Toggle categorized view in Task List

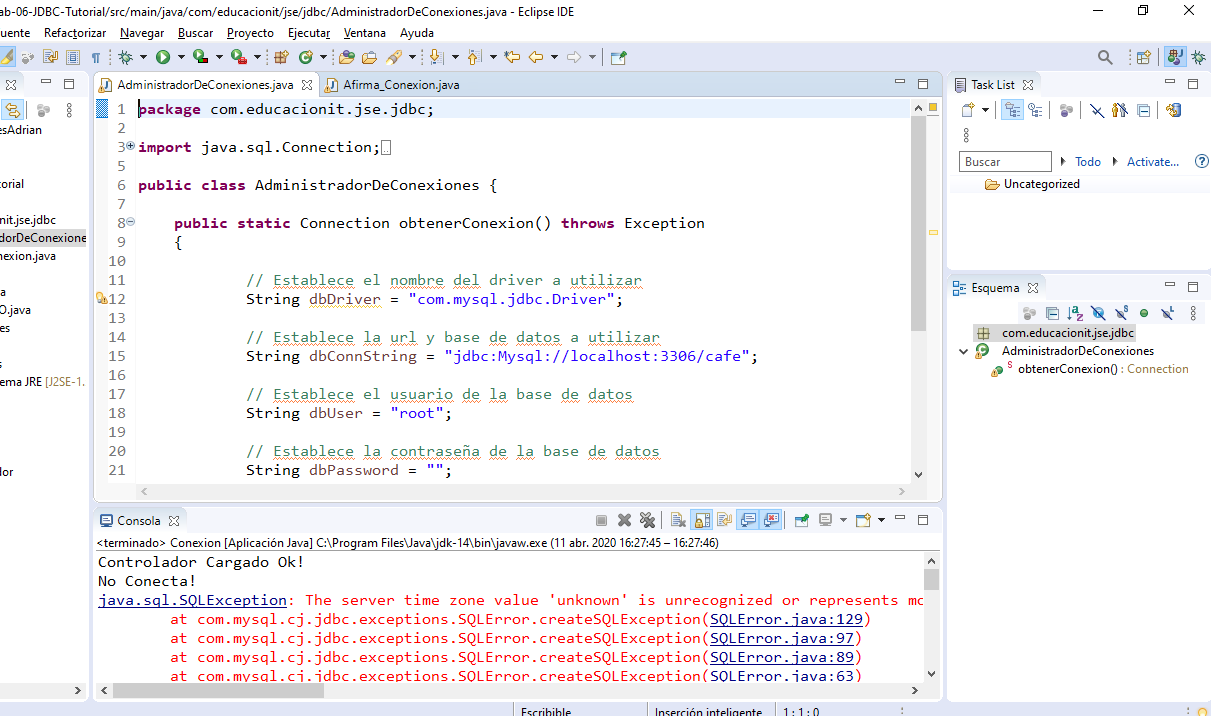[x=1012, y=111]
